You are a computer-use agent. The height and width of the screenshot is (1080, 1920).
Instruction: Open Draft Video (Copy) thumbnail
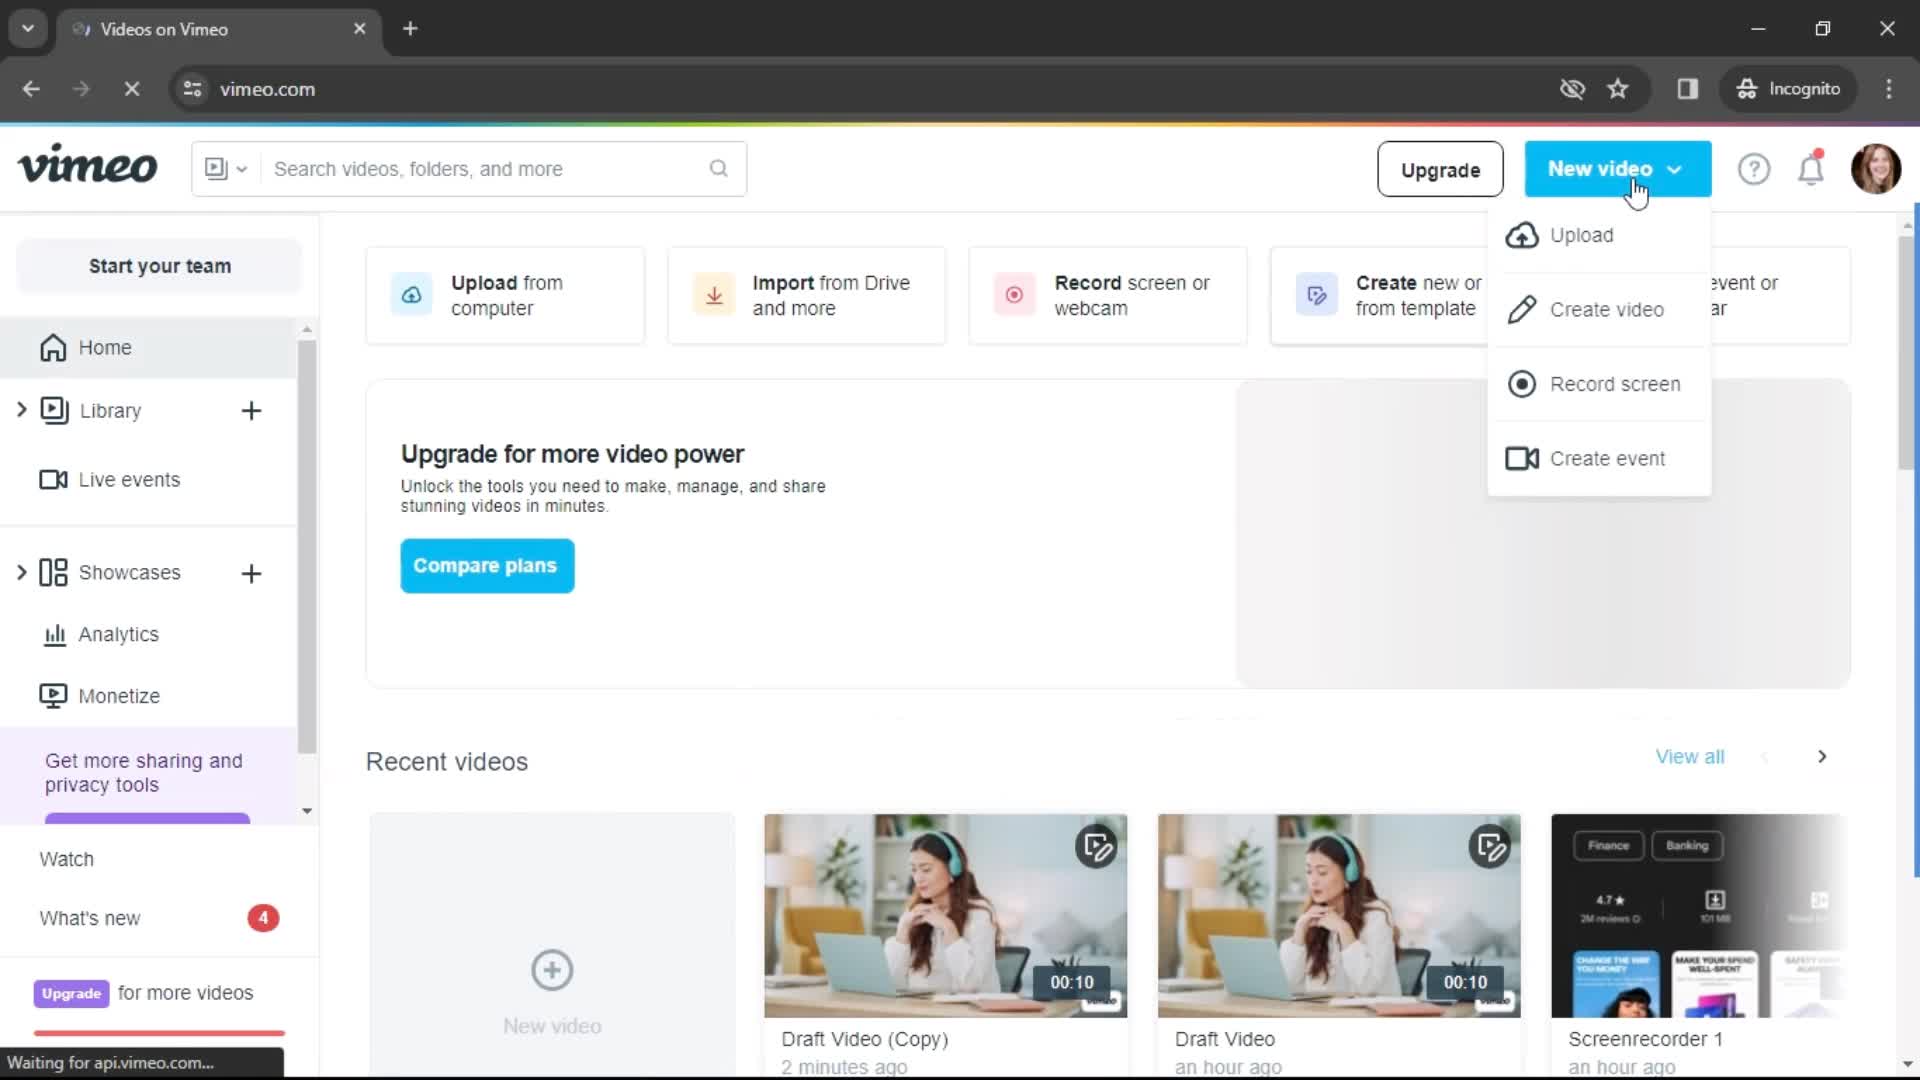945,916
